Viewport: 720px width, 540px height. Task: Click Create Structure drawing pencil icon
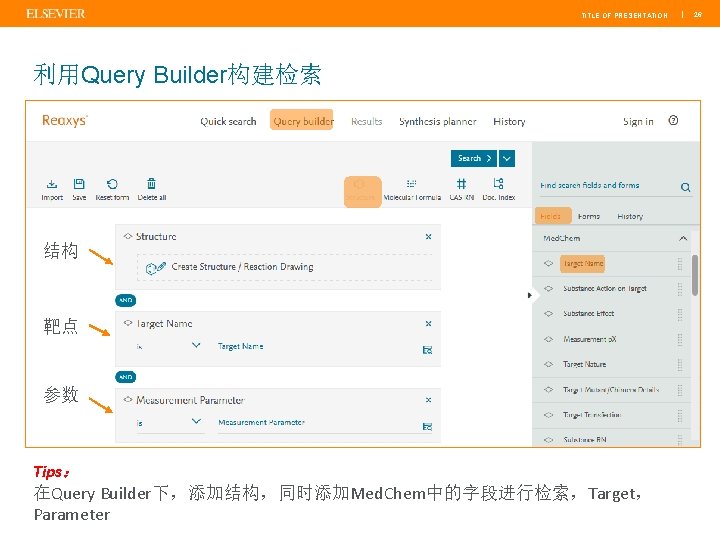pyautogui.click(x=156, y=268)
